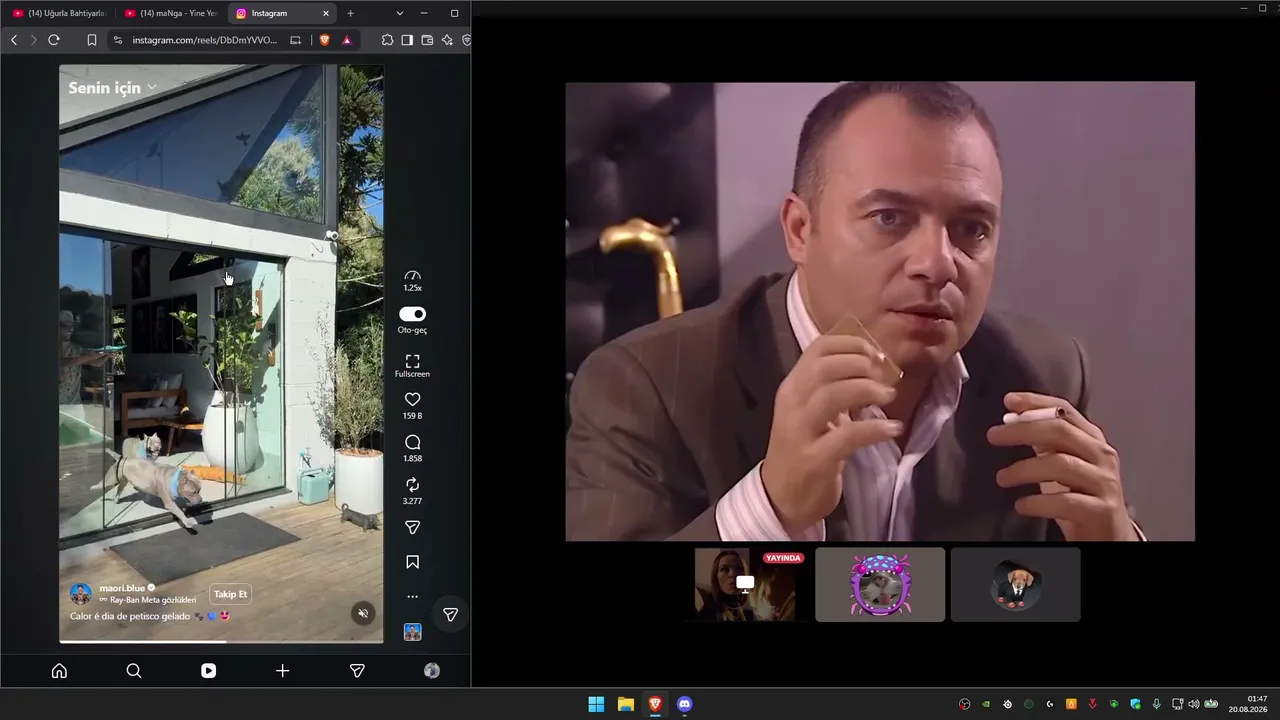Switch to the Uğurla Bahtiyarla YouTube tab

point(58,13)
